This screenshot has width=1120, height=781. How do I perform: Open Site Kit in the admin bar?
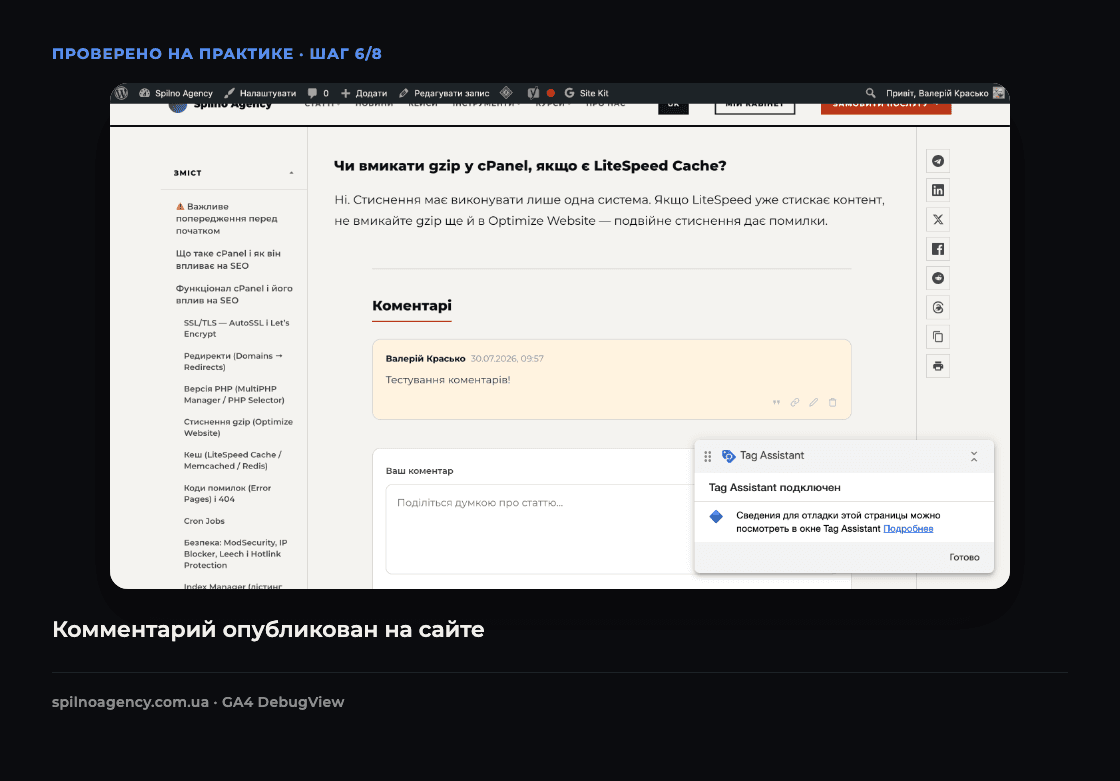pyautogui.click(x=586, y=93)
